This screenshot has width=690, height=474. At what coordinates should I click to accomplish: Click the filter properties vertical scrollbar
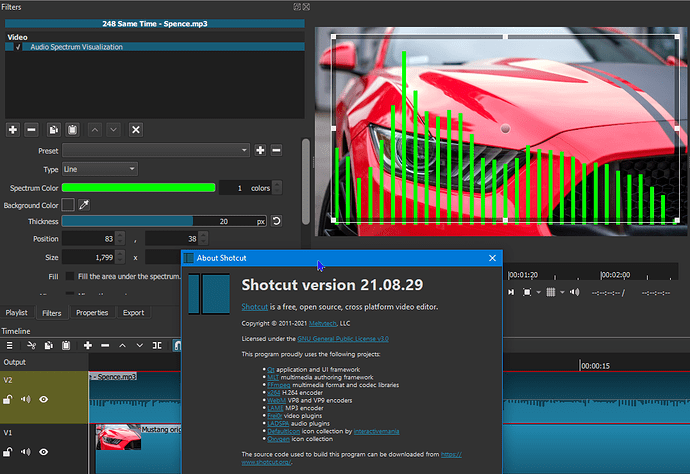tap(305, 182)
